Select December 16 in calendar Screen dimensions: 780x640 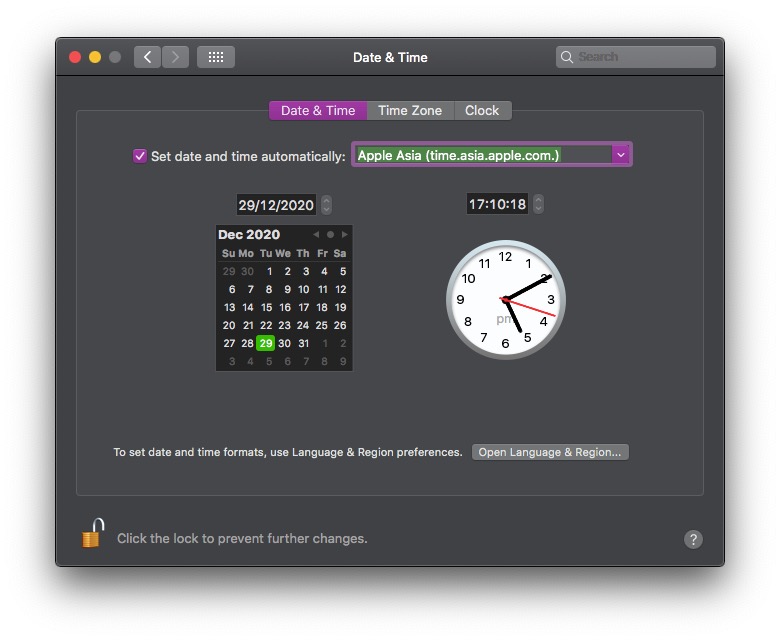tap(285, 307)
